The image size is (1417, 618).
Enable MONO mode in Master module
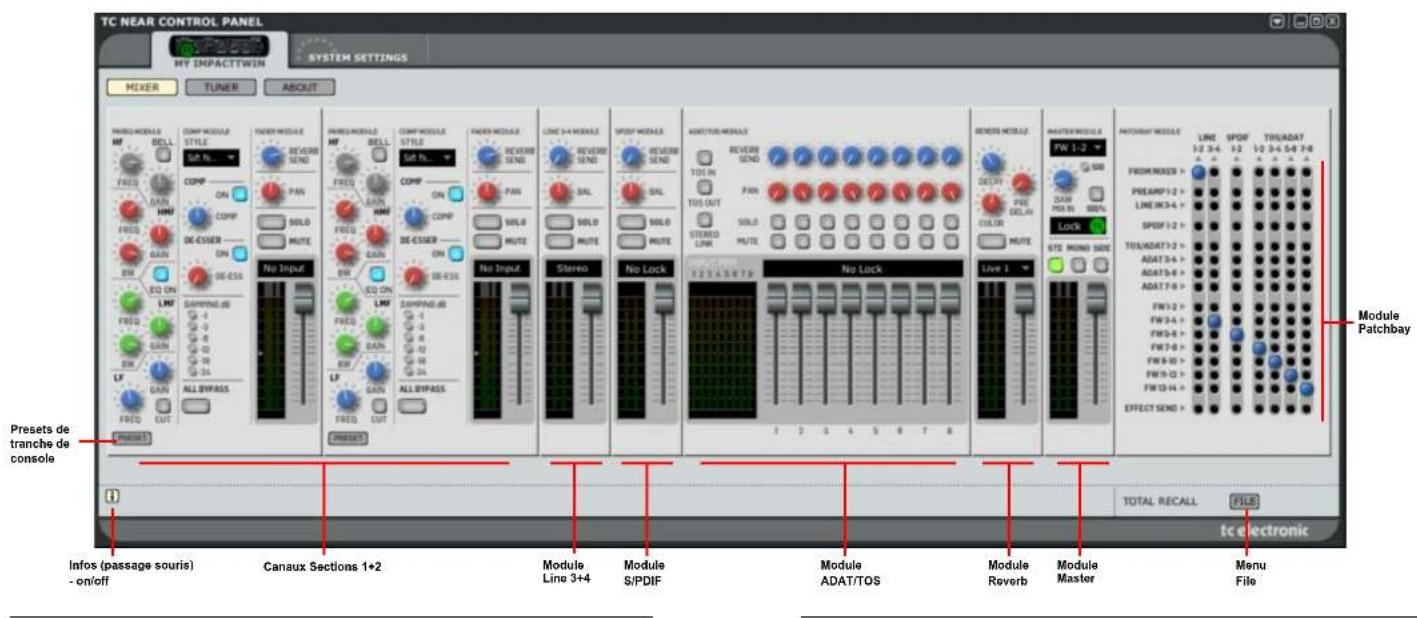(x=1080, y=264)
